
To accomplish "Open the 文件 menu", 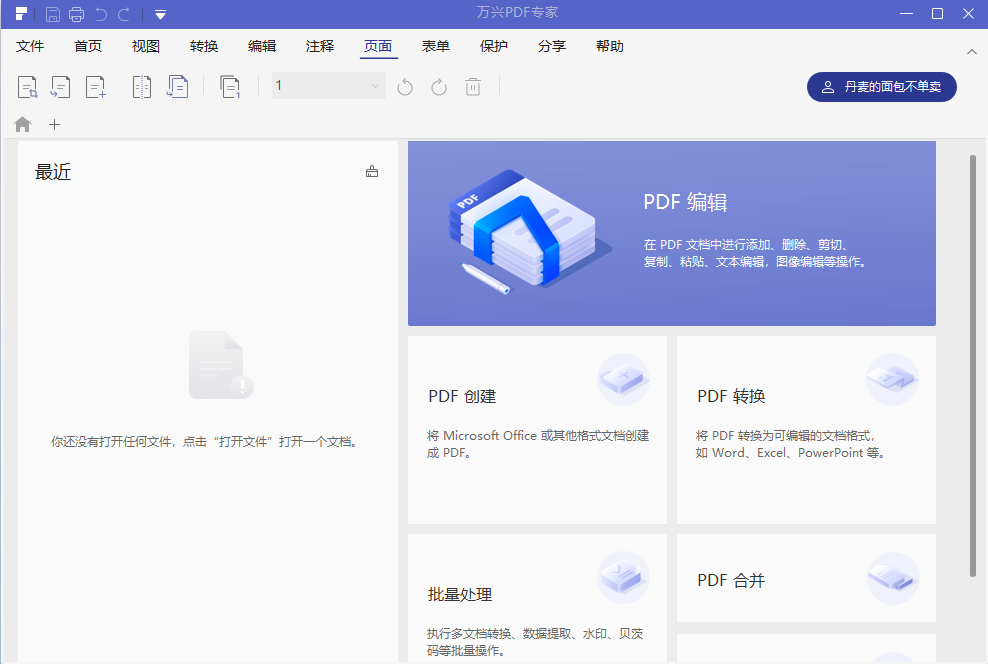I will [x=30, y=46].
